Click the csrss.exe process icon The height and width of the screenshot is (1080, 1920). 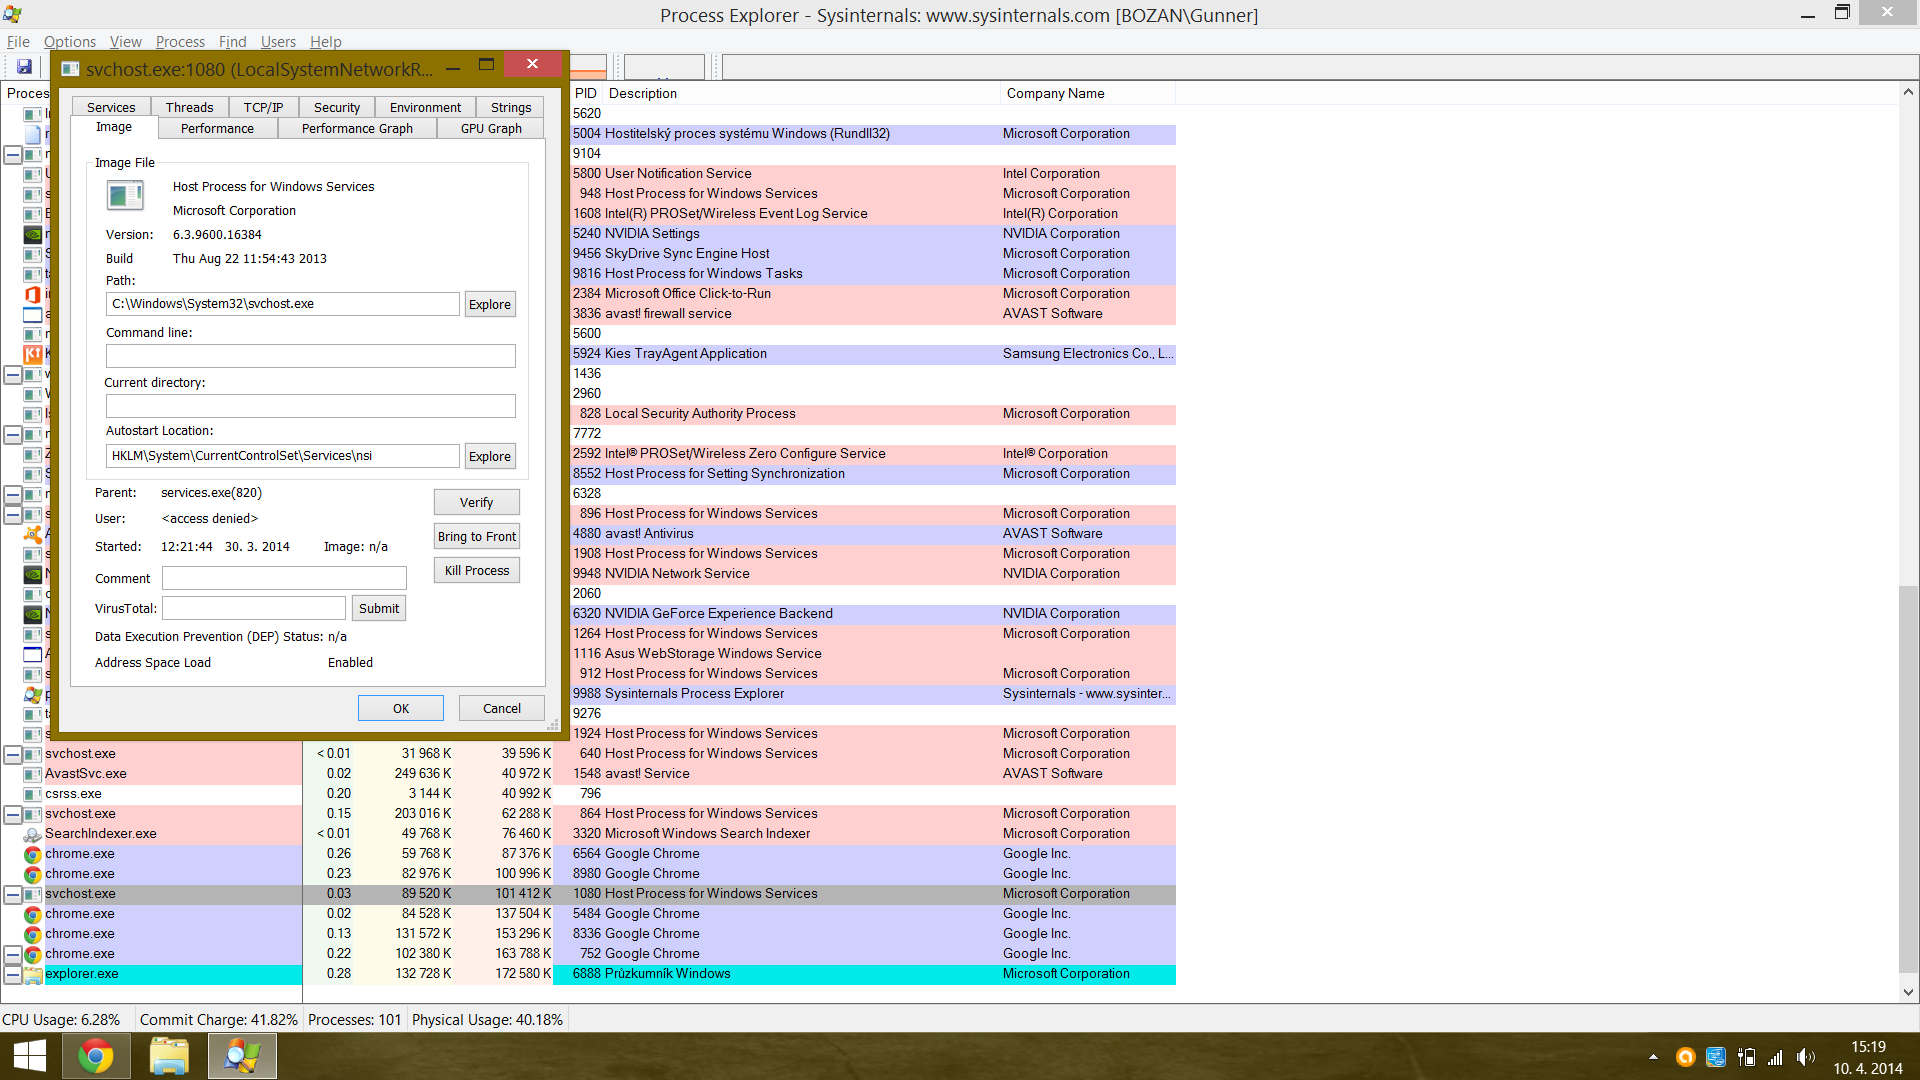pos(32,794)
